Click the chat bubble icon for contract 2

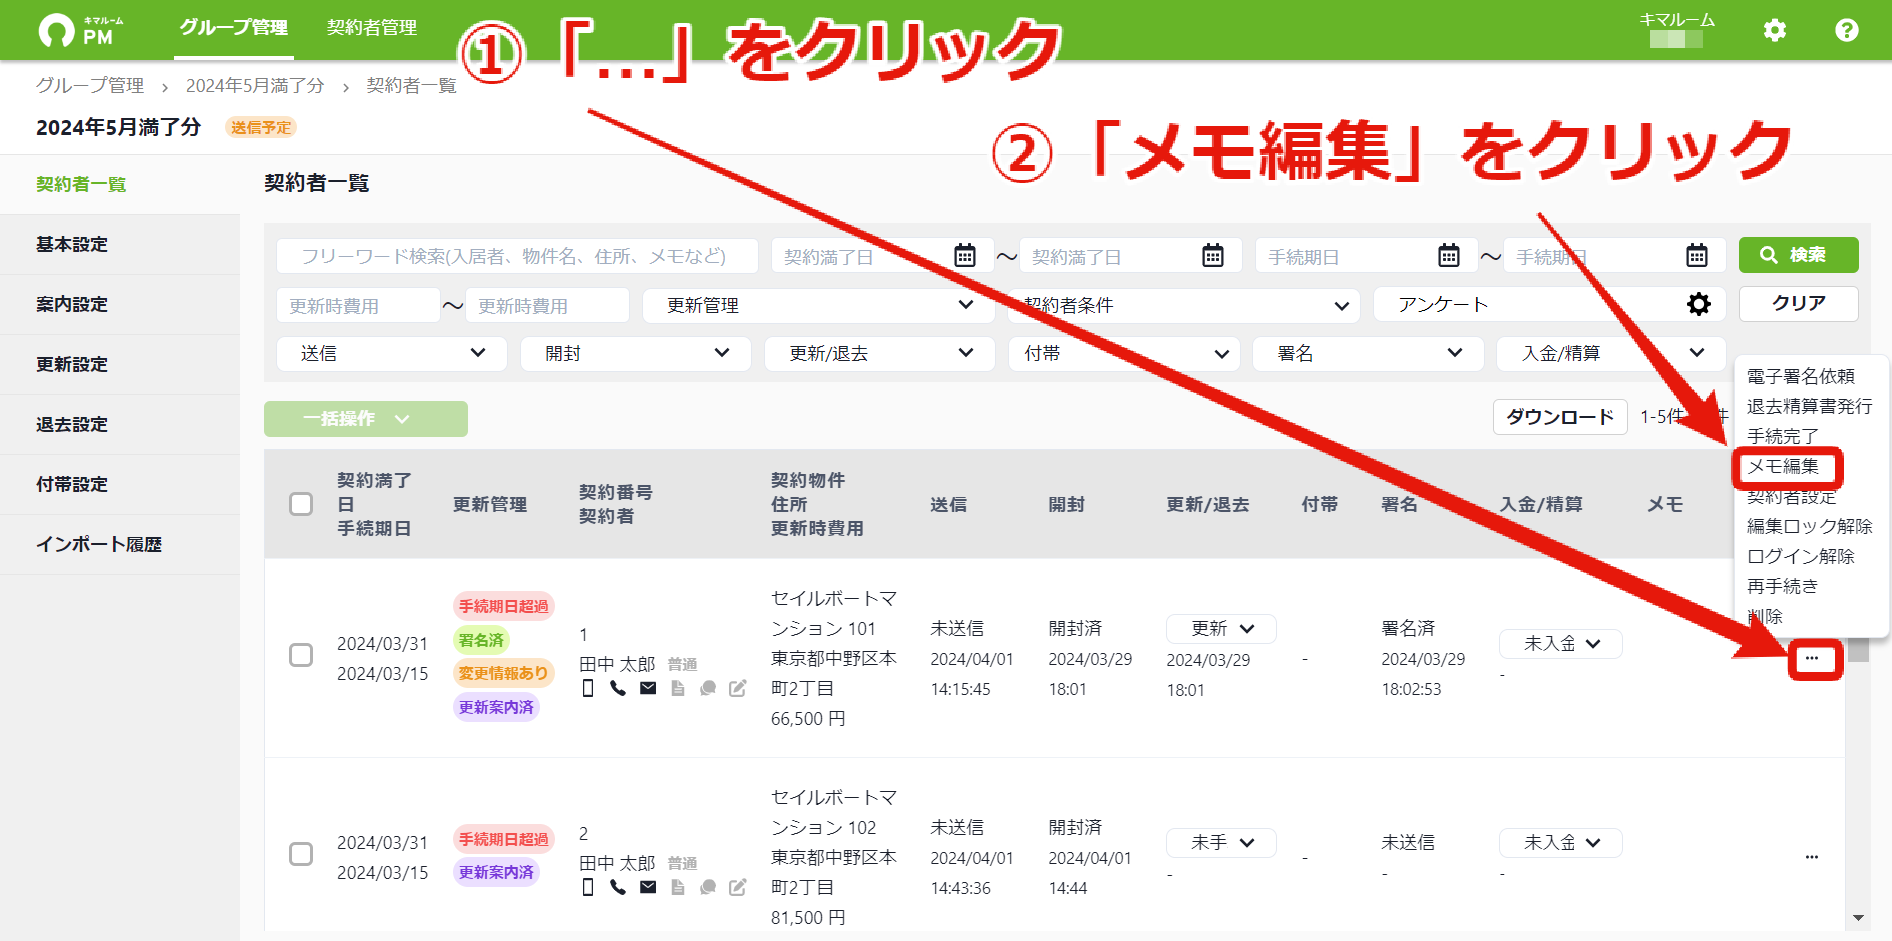click(708, 887)
